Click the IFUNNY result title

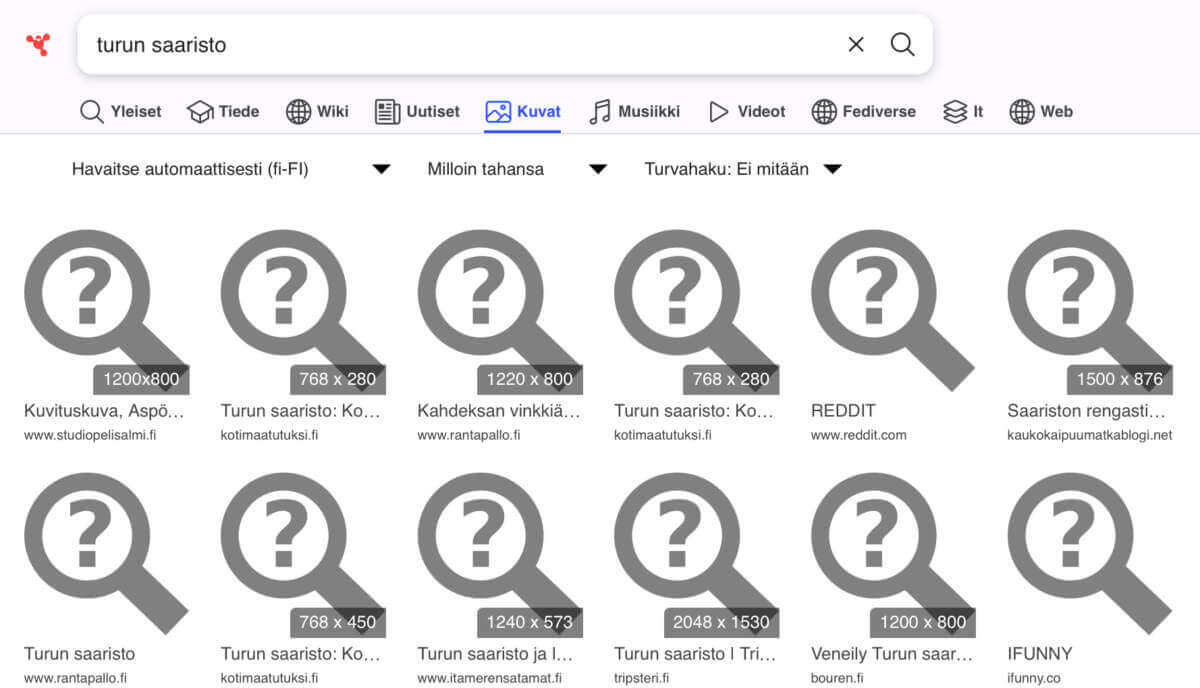click(x=1040, y=654)
